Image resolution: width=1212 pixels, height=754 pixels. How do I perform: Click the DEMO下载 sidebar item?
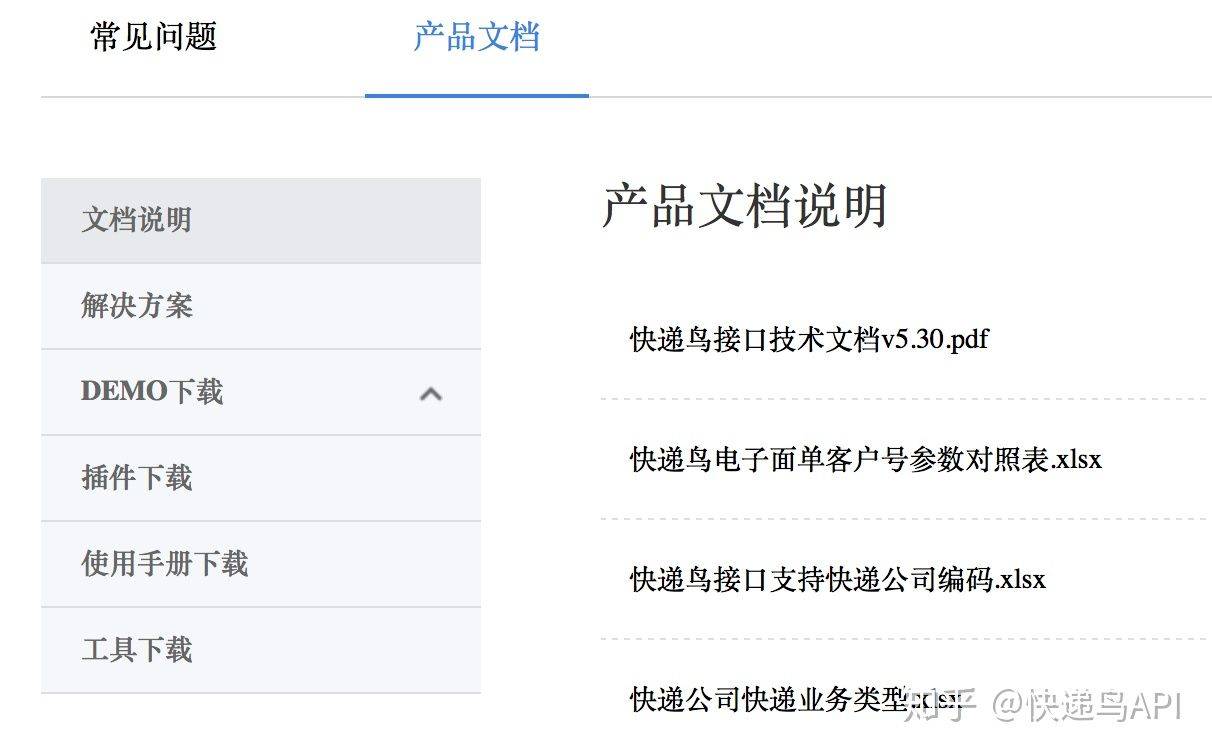click(x=260, y=392)
